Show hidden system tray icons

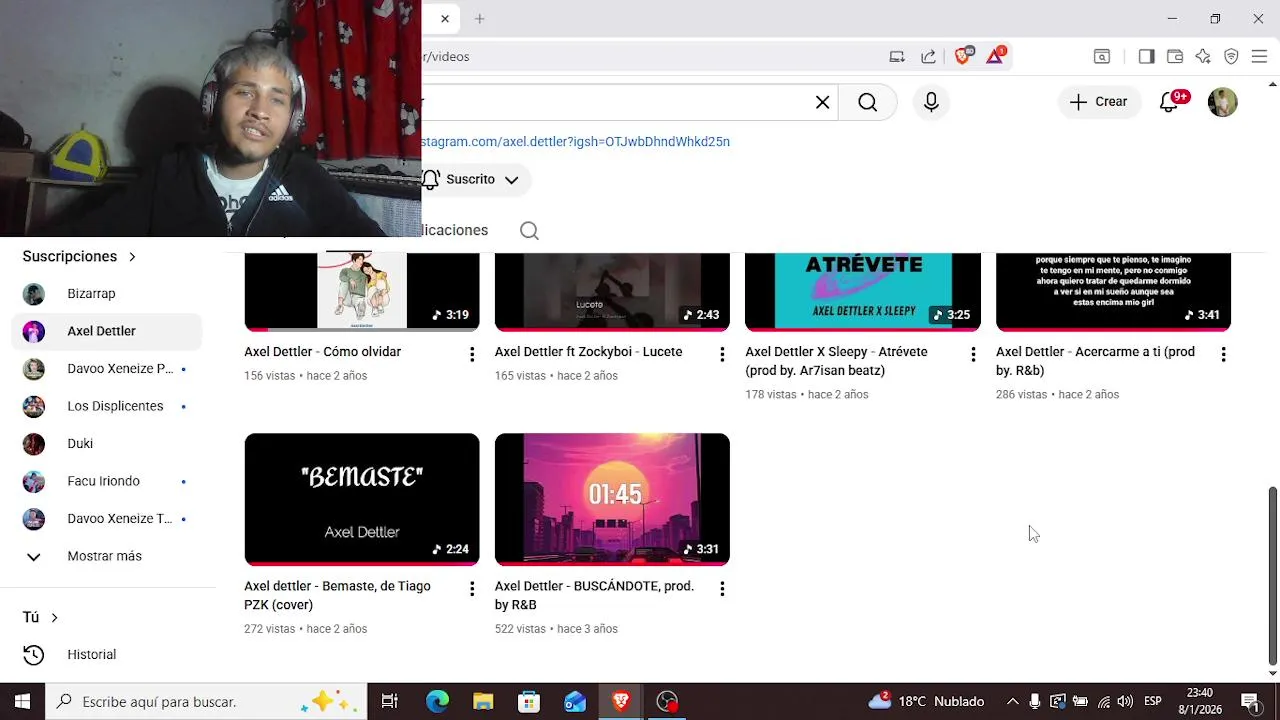(x=1012, y=702)
